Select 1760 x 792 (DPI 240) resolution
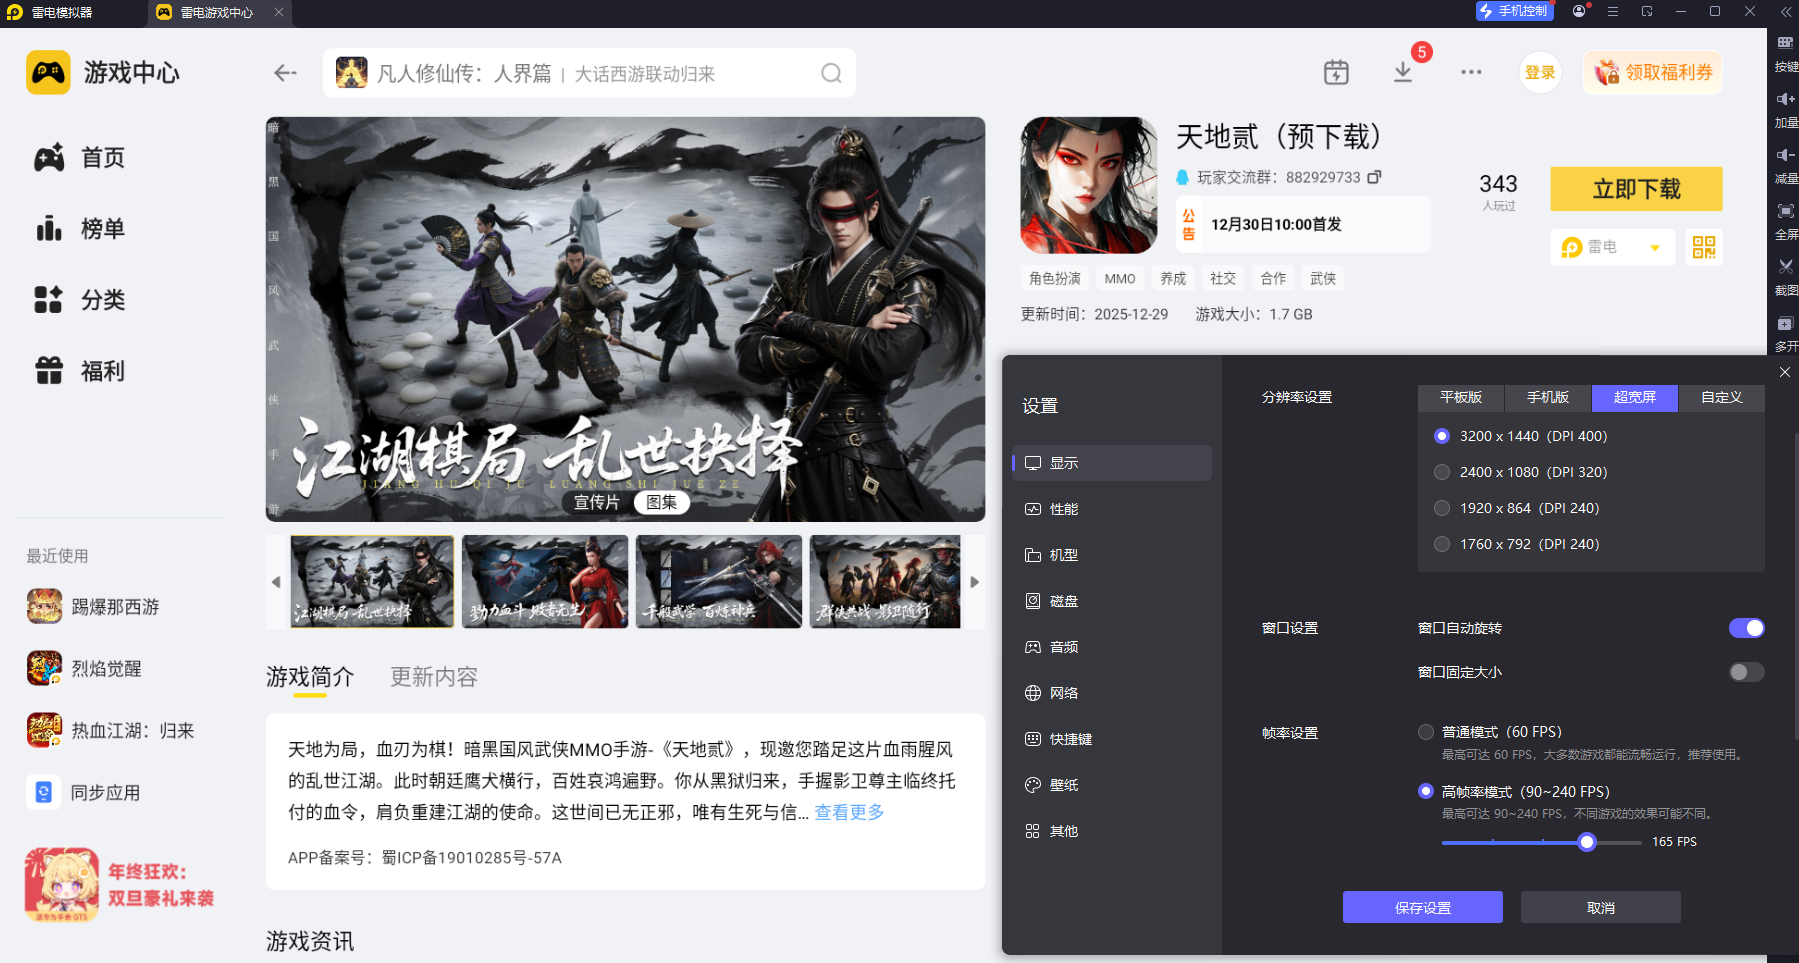Image resolution: width=1799 pixels, height=963 pixels. click(1442, 544)
